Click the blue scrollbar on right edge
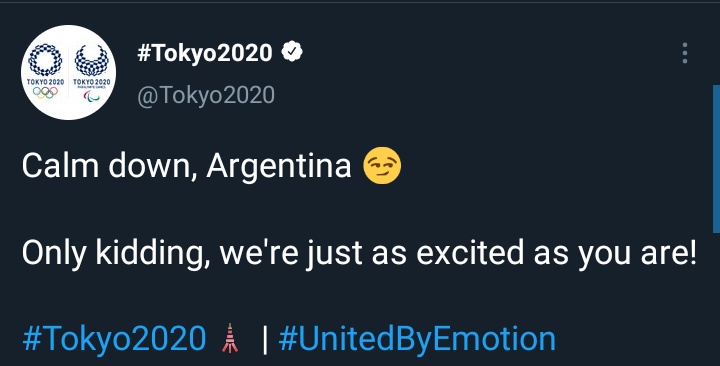This screenshot has height=366, width=720. [x=716, y=158]
